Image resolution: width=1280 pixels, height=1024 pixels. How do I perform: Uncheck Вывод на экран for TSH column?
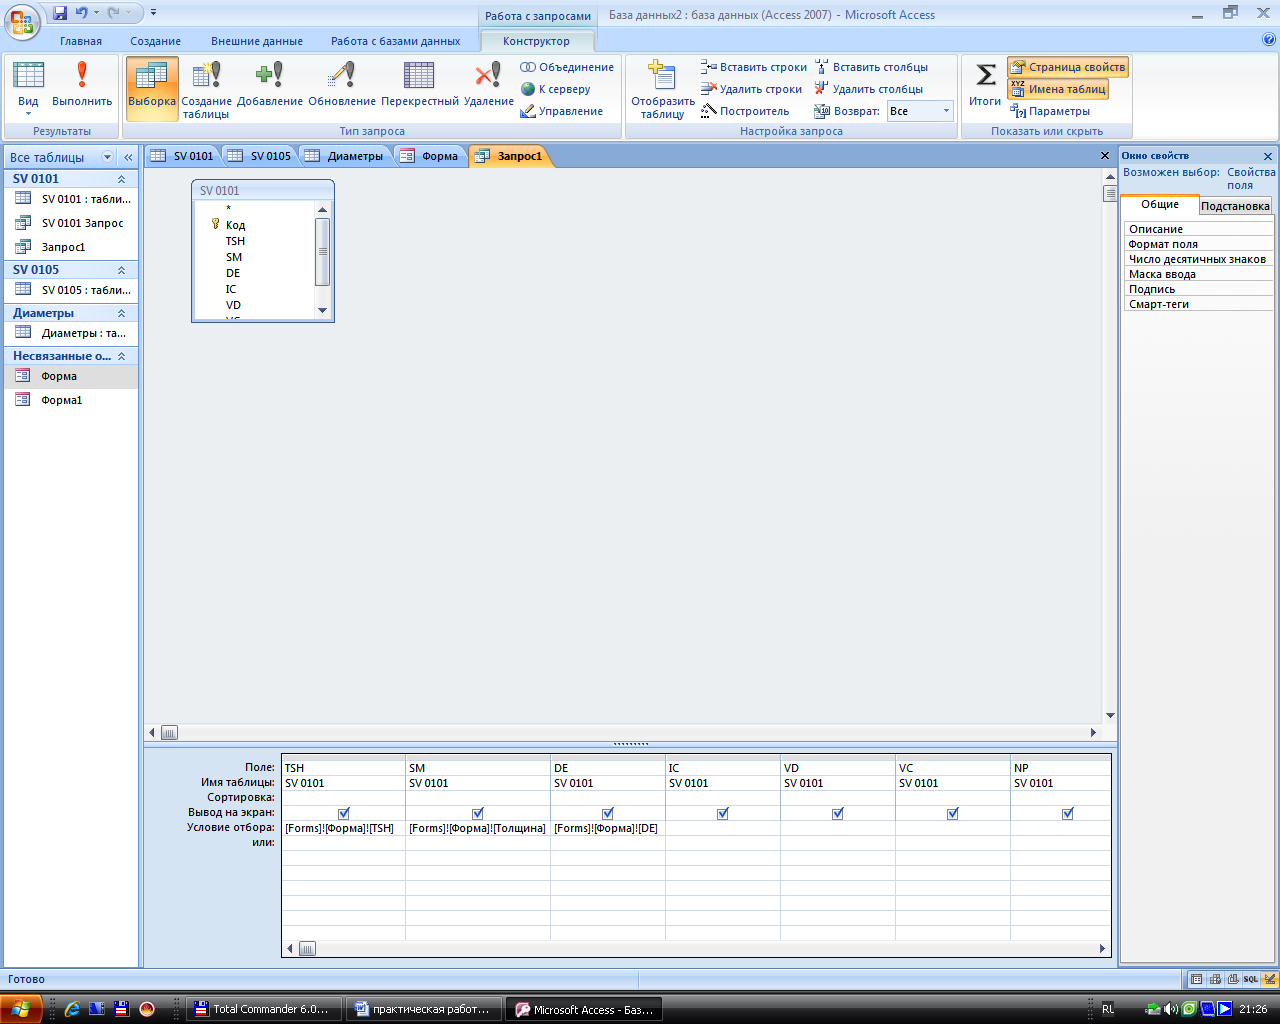click(x=344, y=813)
